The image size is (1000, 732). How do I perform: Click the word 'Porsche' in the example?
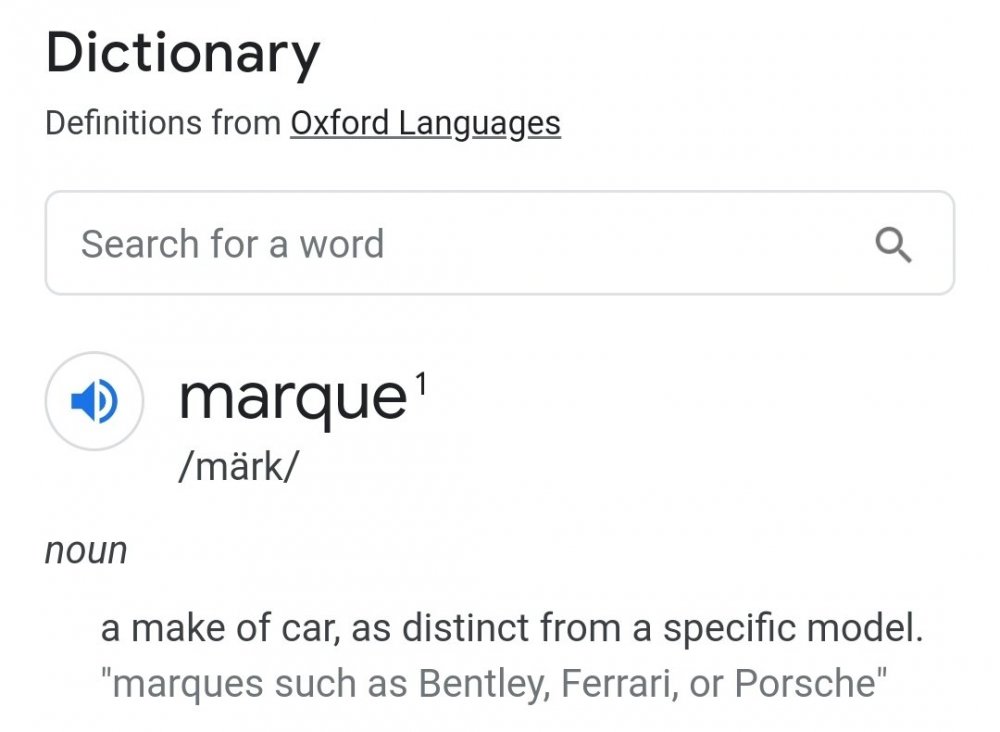coord(806,684)
